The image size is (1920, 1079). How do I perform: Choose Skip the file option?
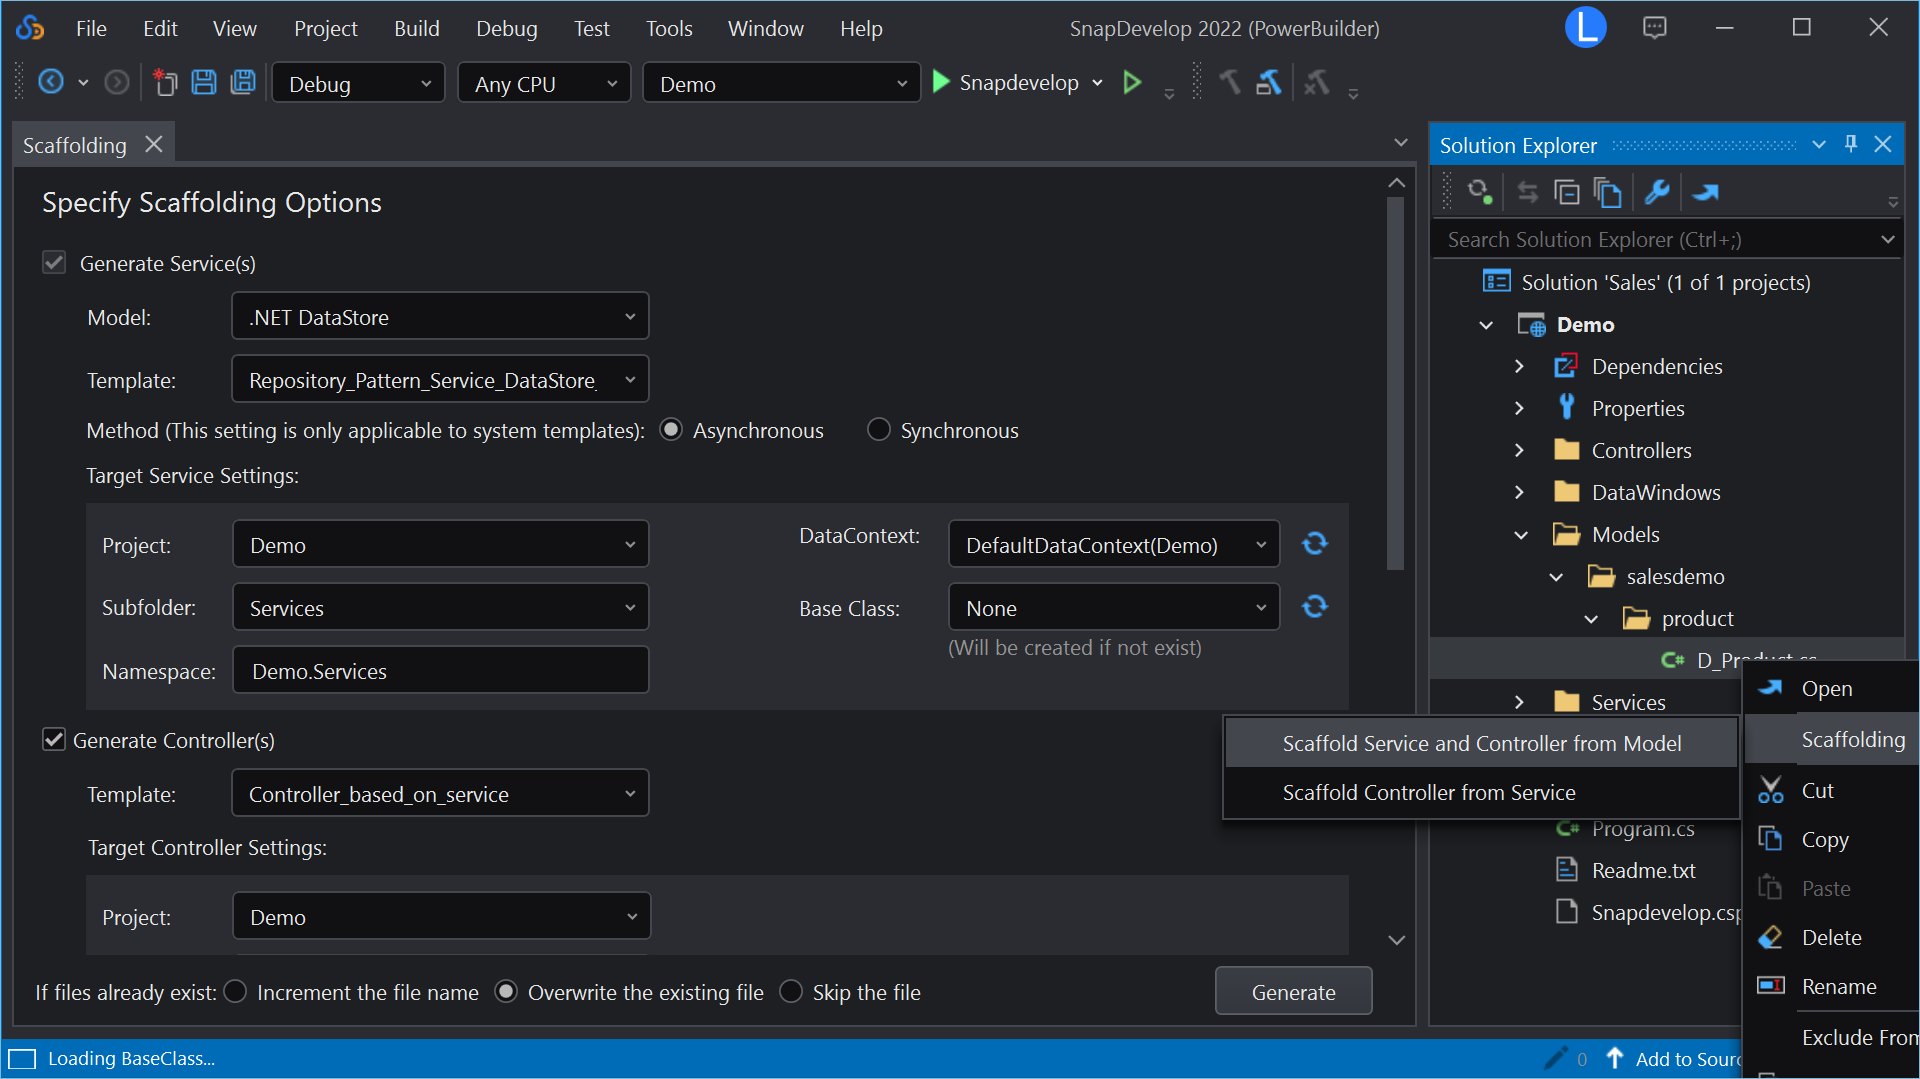tap(791, 991)
